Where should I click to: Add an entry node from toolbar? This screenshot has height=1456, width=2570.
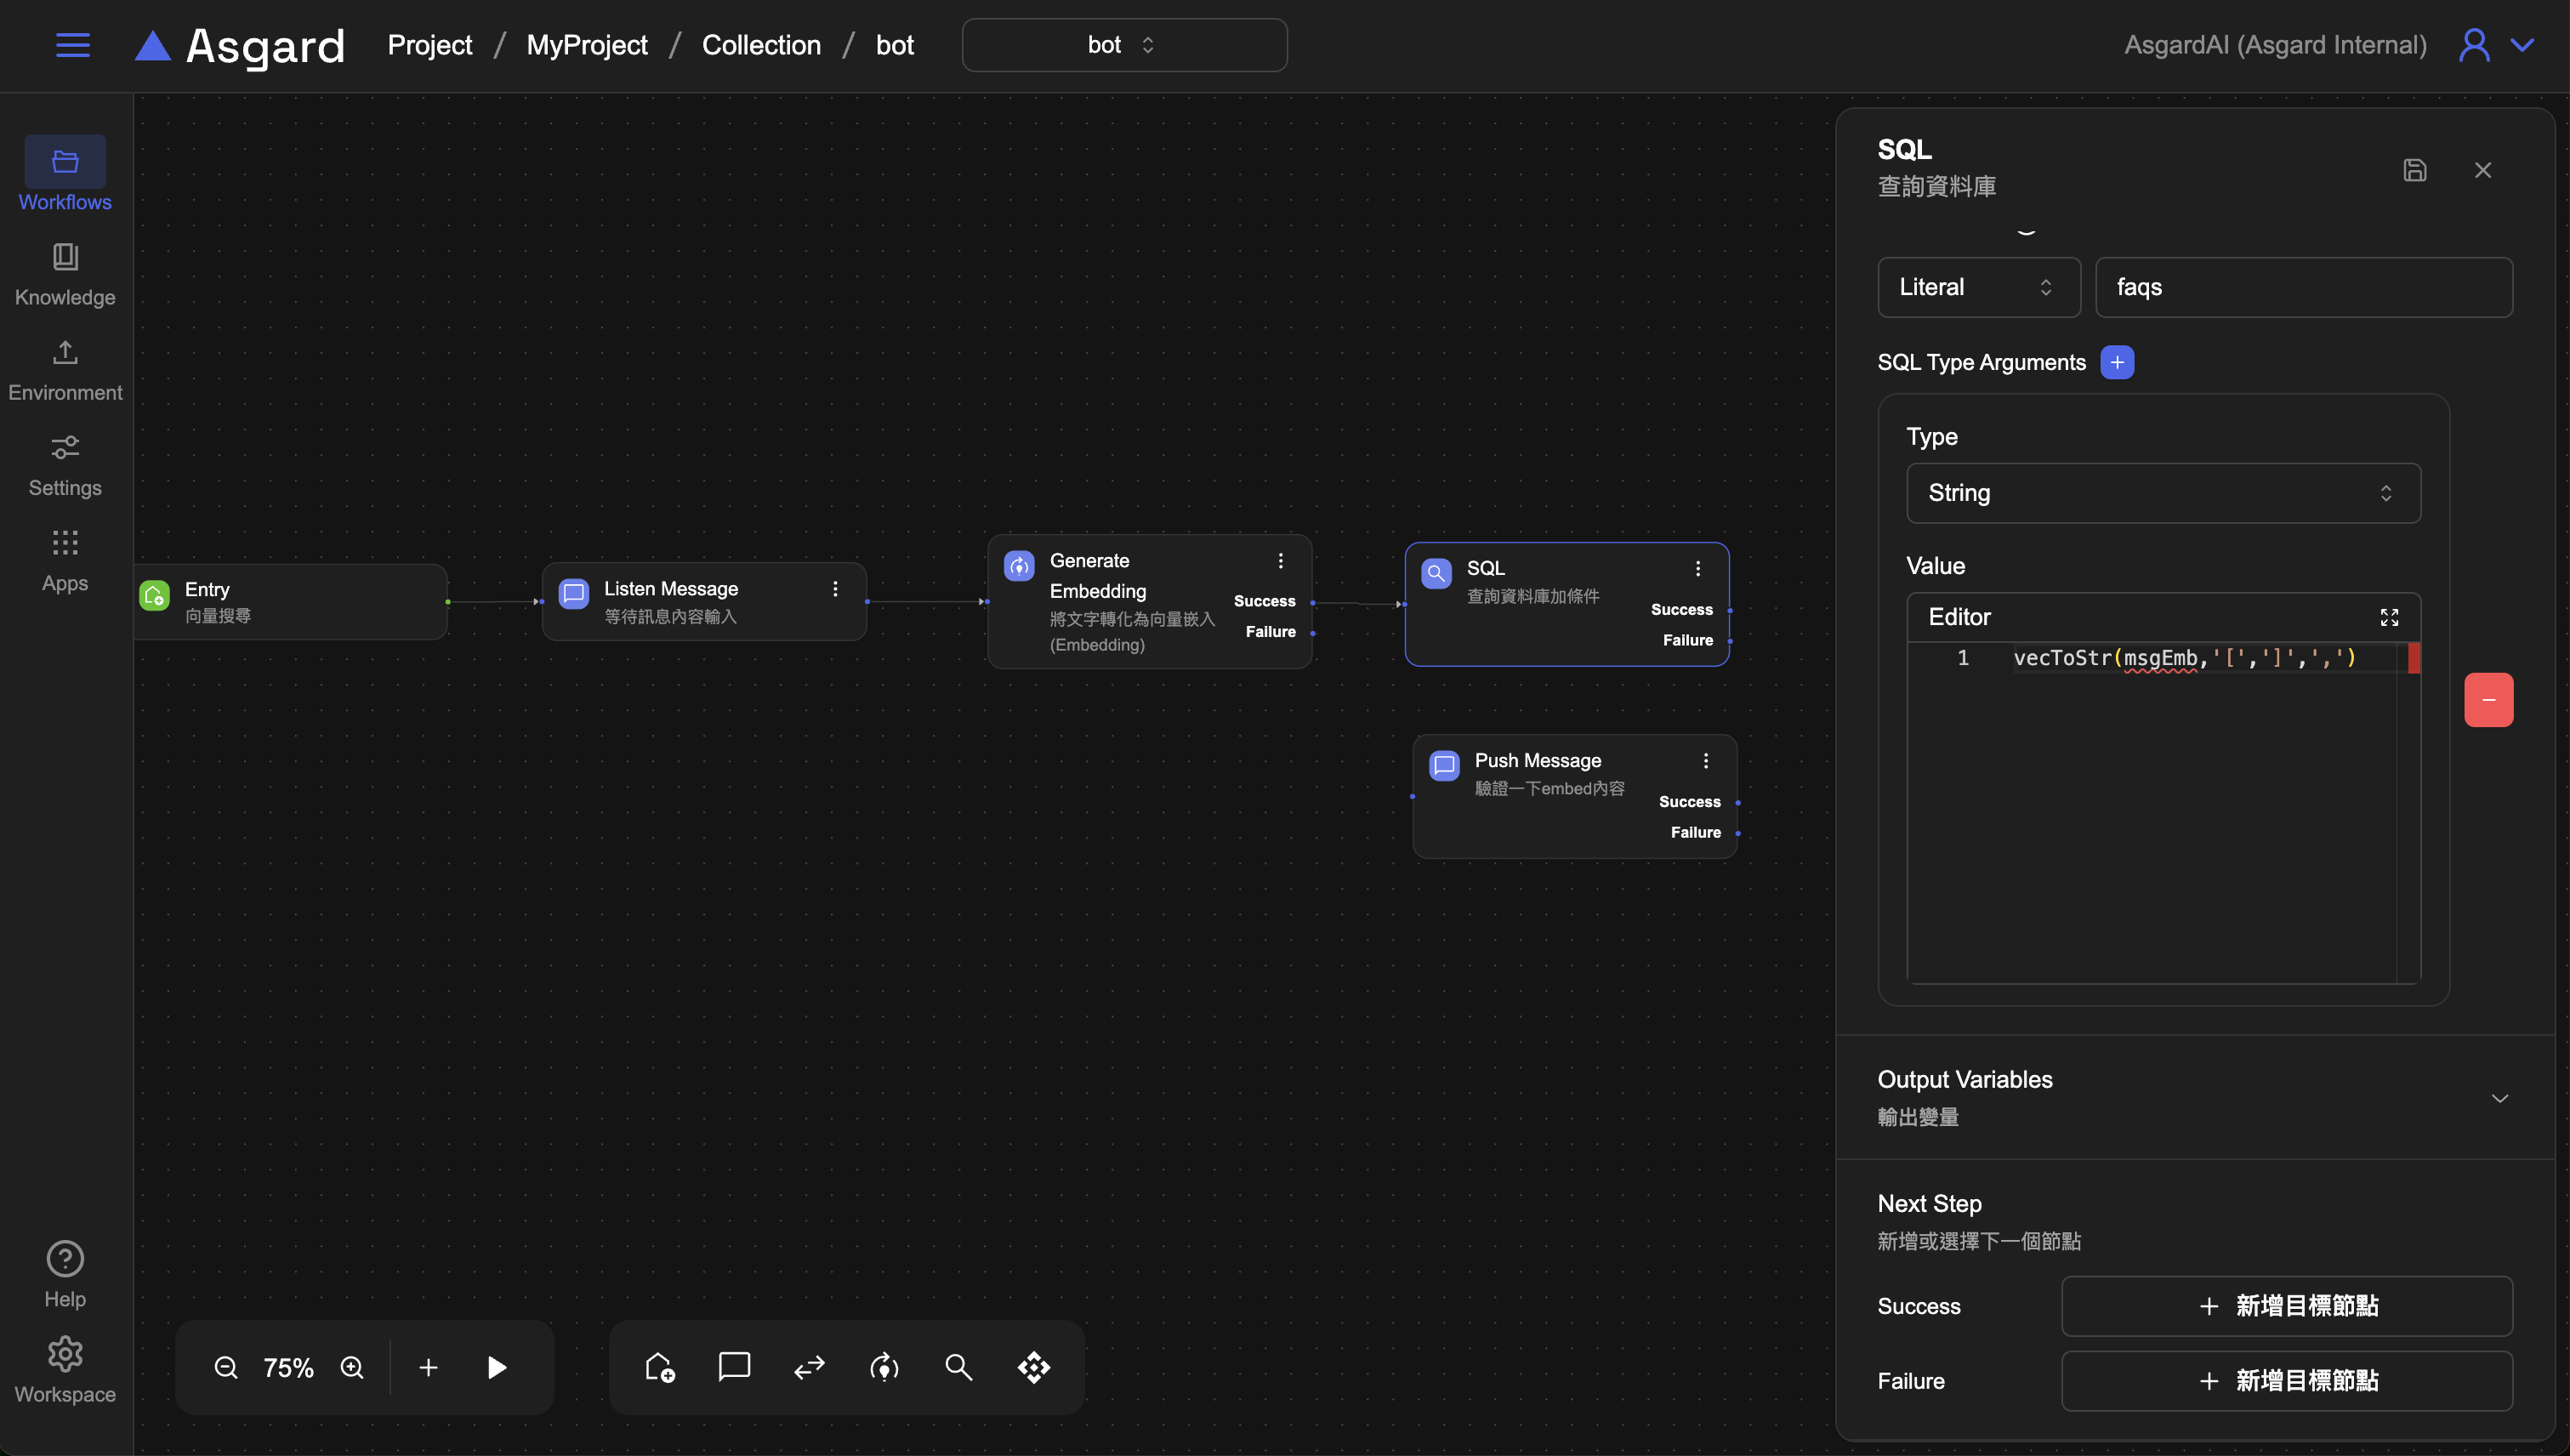[x=659, y=1367]
